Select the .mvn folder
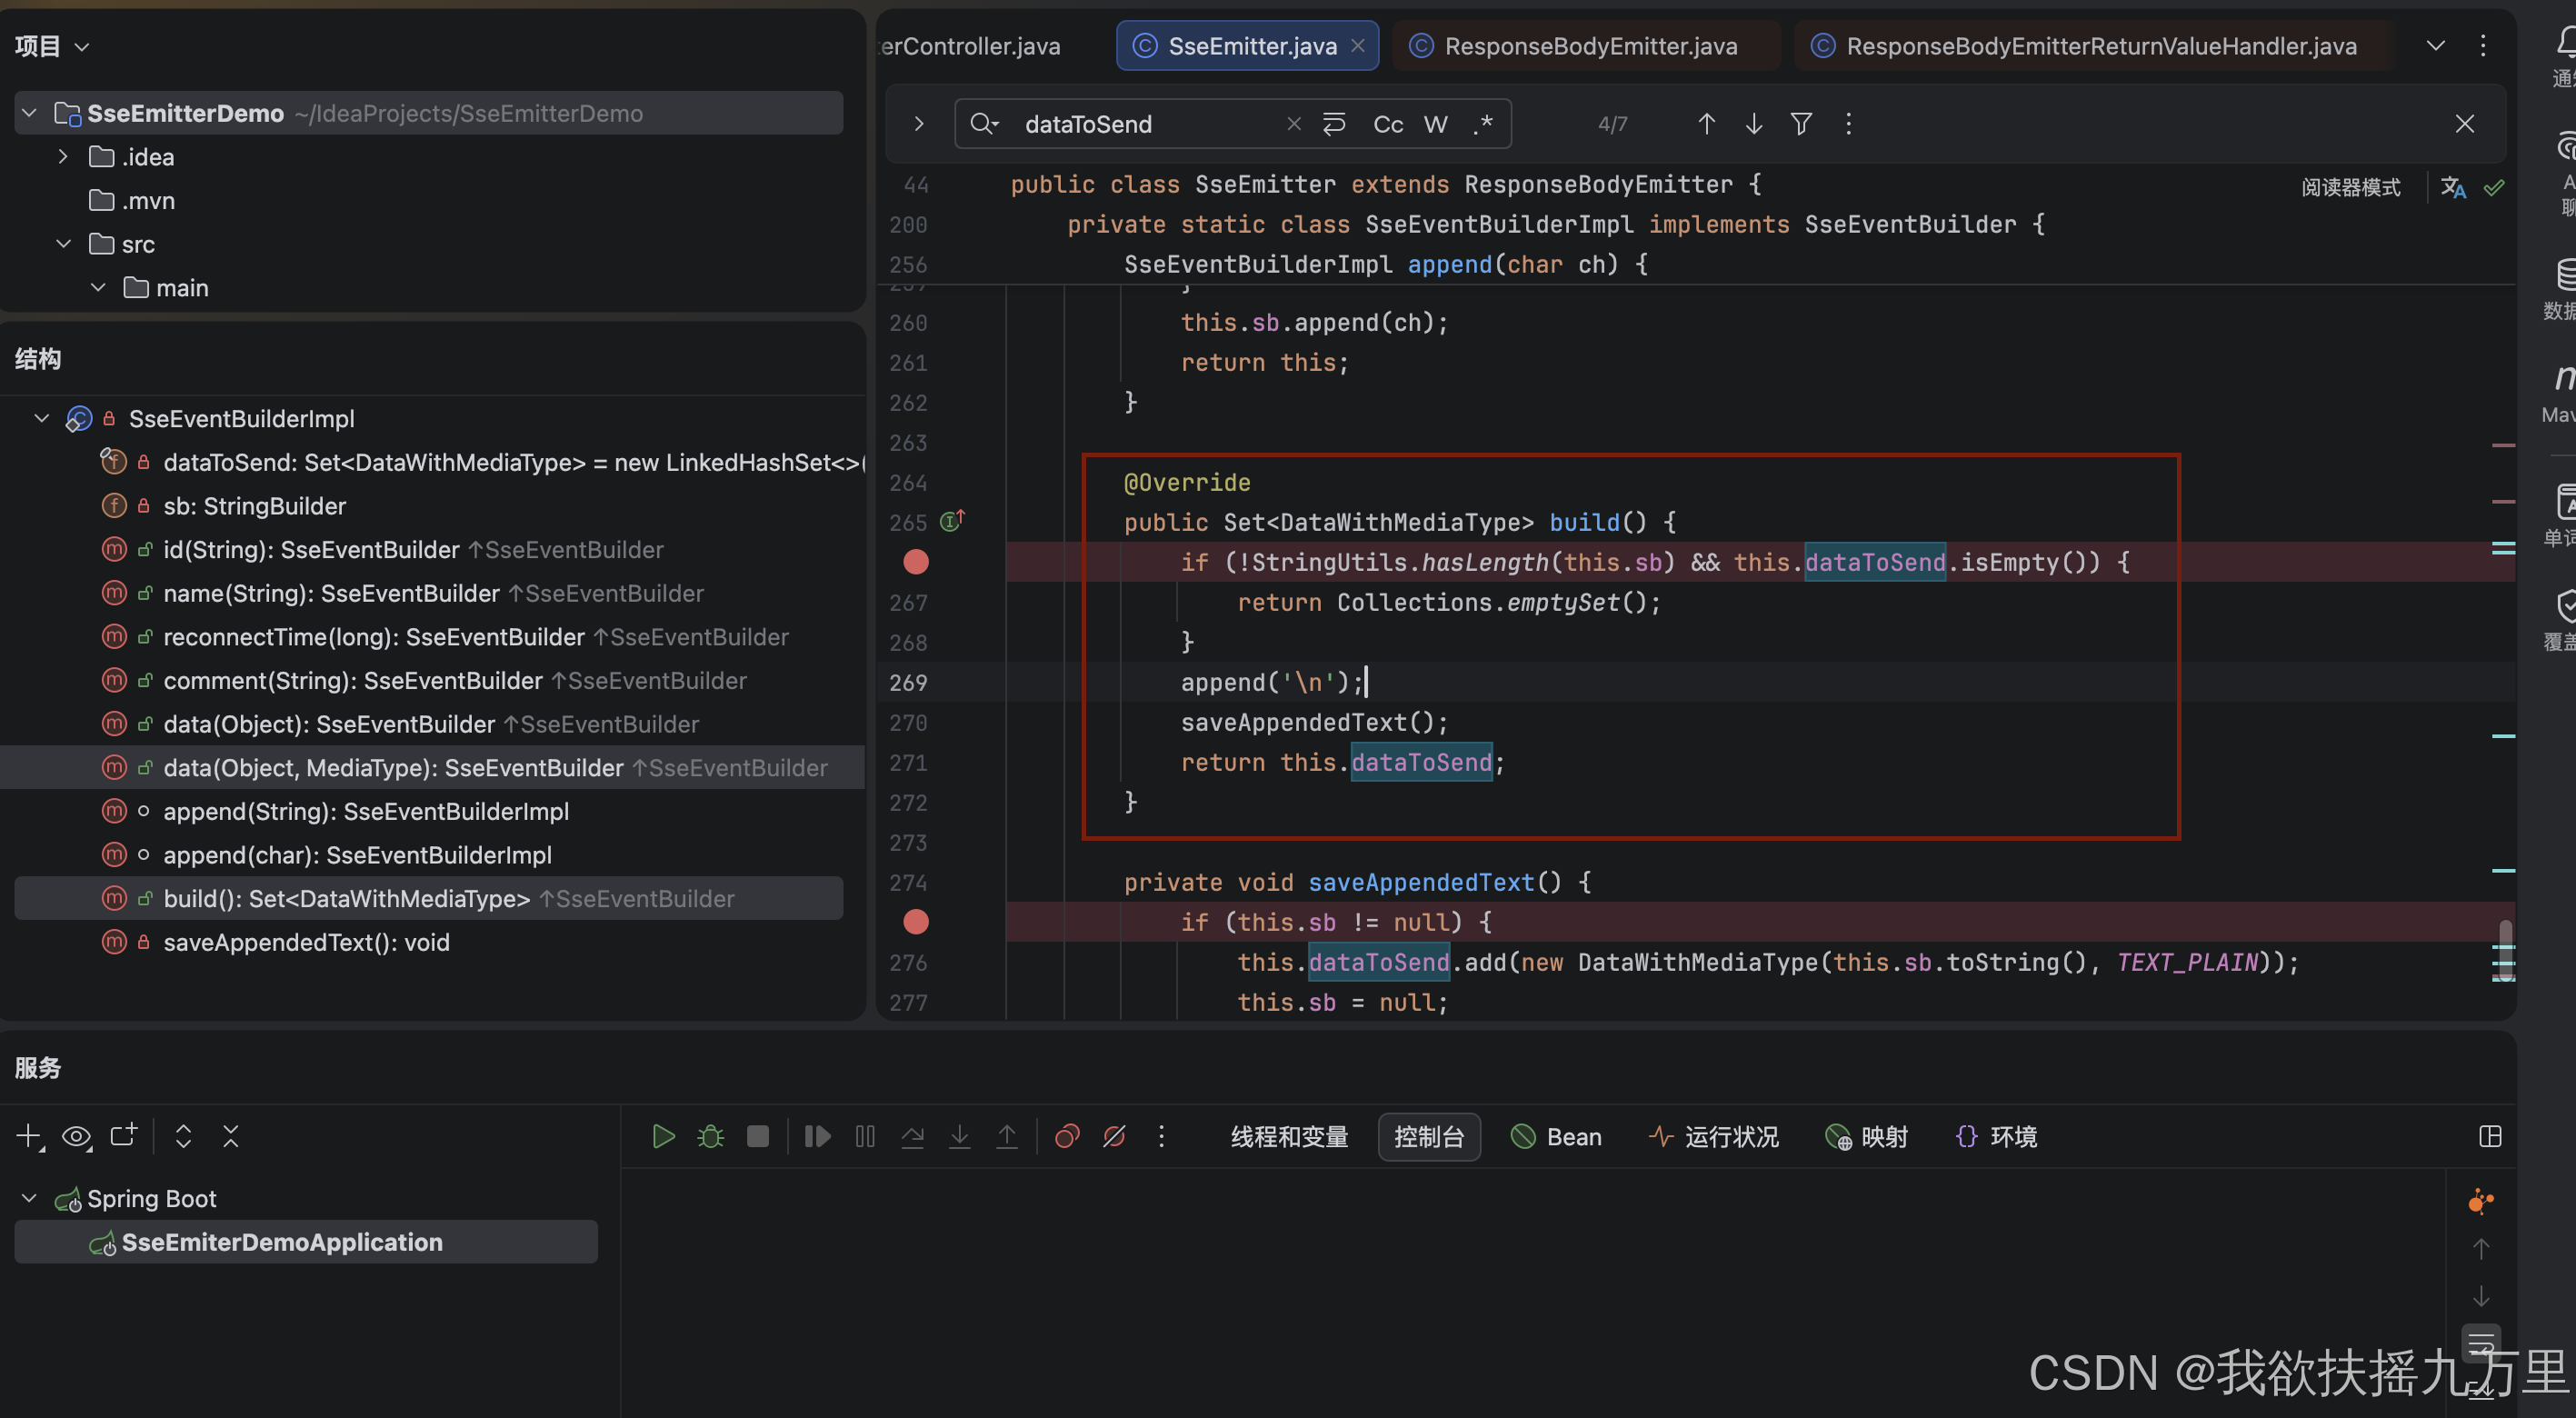The image size is (2576, 1418). [x=132, y=201]
